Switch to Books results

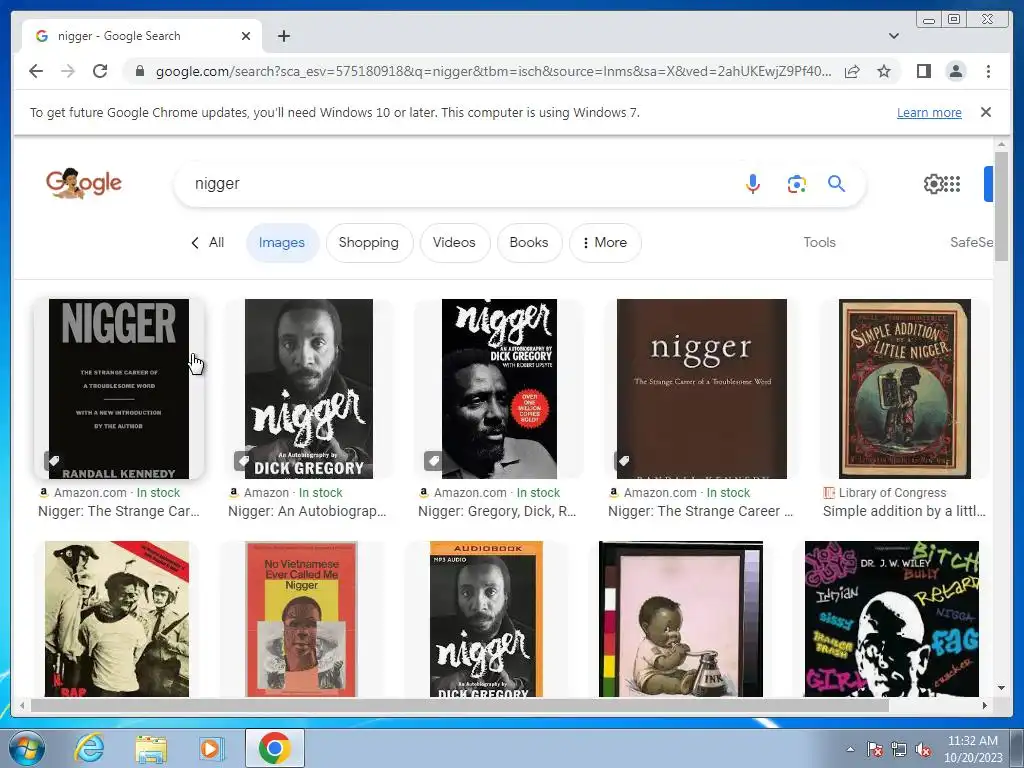pyautogui.click(x=529, y=242)
